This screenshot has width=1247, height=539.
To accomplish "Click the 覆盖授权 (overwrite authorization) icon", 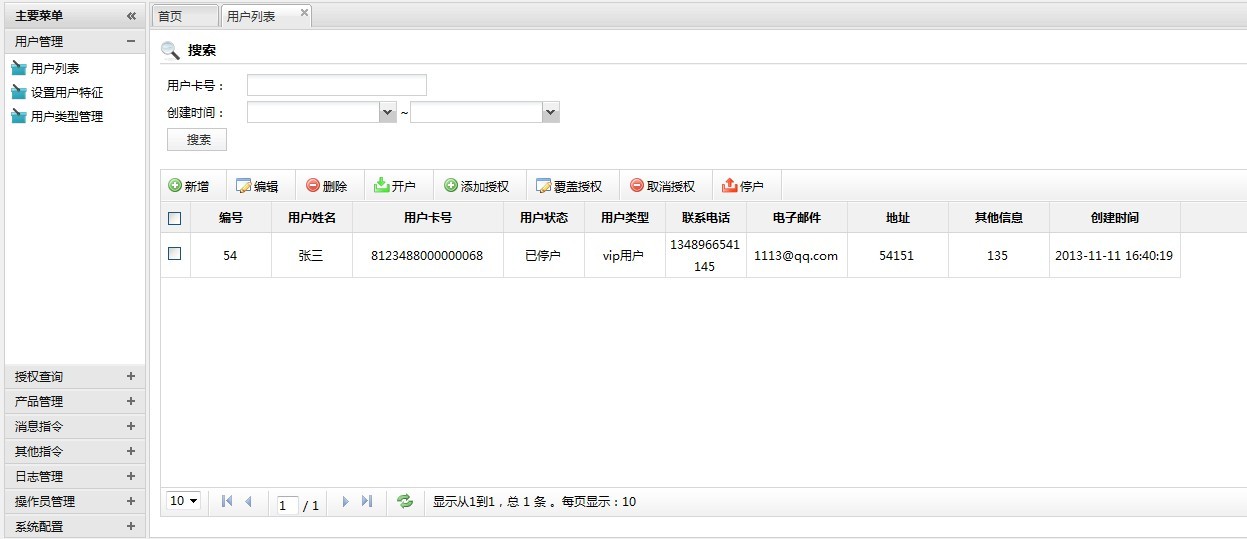I will click(x=544, y=186).
